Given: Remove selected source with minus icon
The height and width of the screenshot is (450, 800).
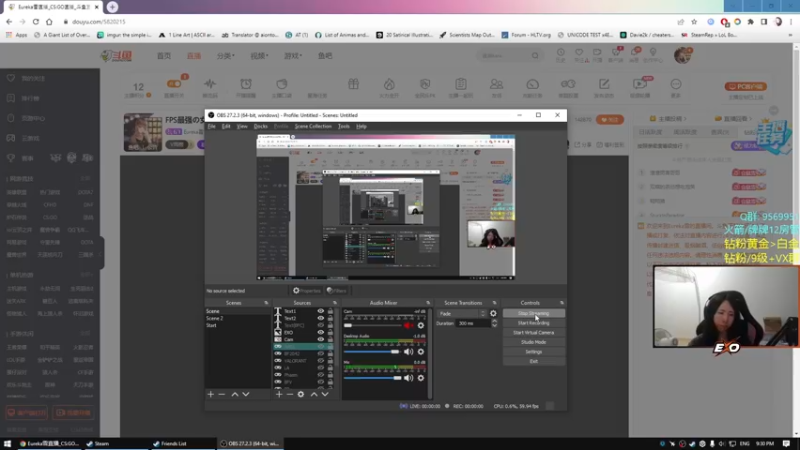Looking at the screenshot, I should click(x=289, y=394).
